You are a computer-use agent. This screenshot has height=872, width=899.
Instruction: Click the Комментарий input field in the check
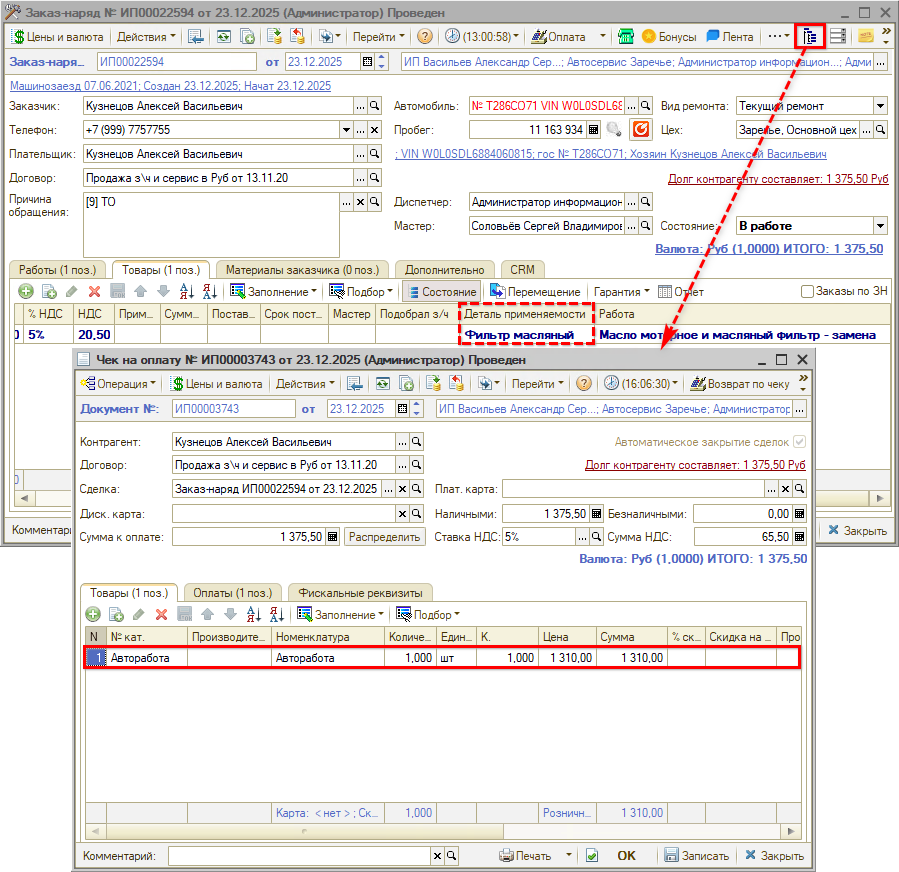299,856
